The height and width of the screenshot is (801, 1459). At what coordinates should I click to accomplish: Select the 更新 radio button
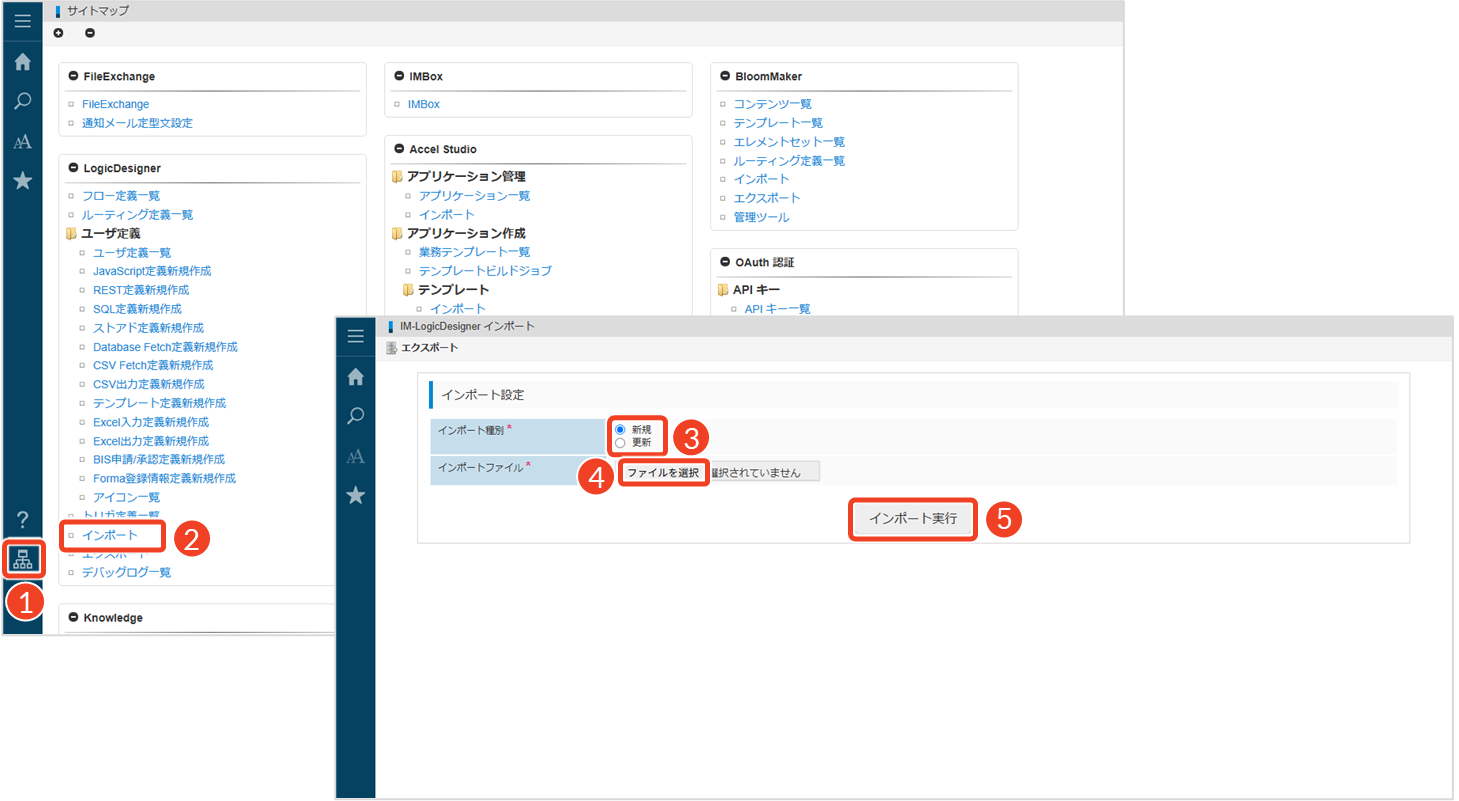click(620, 442)
